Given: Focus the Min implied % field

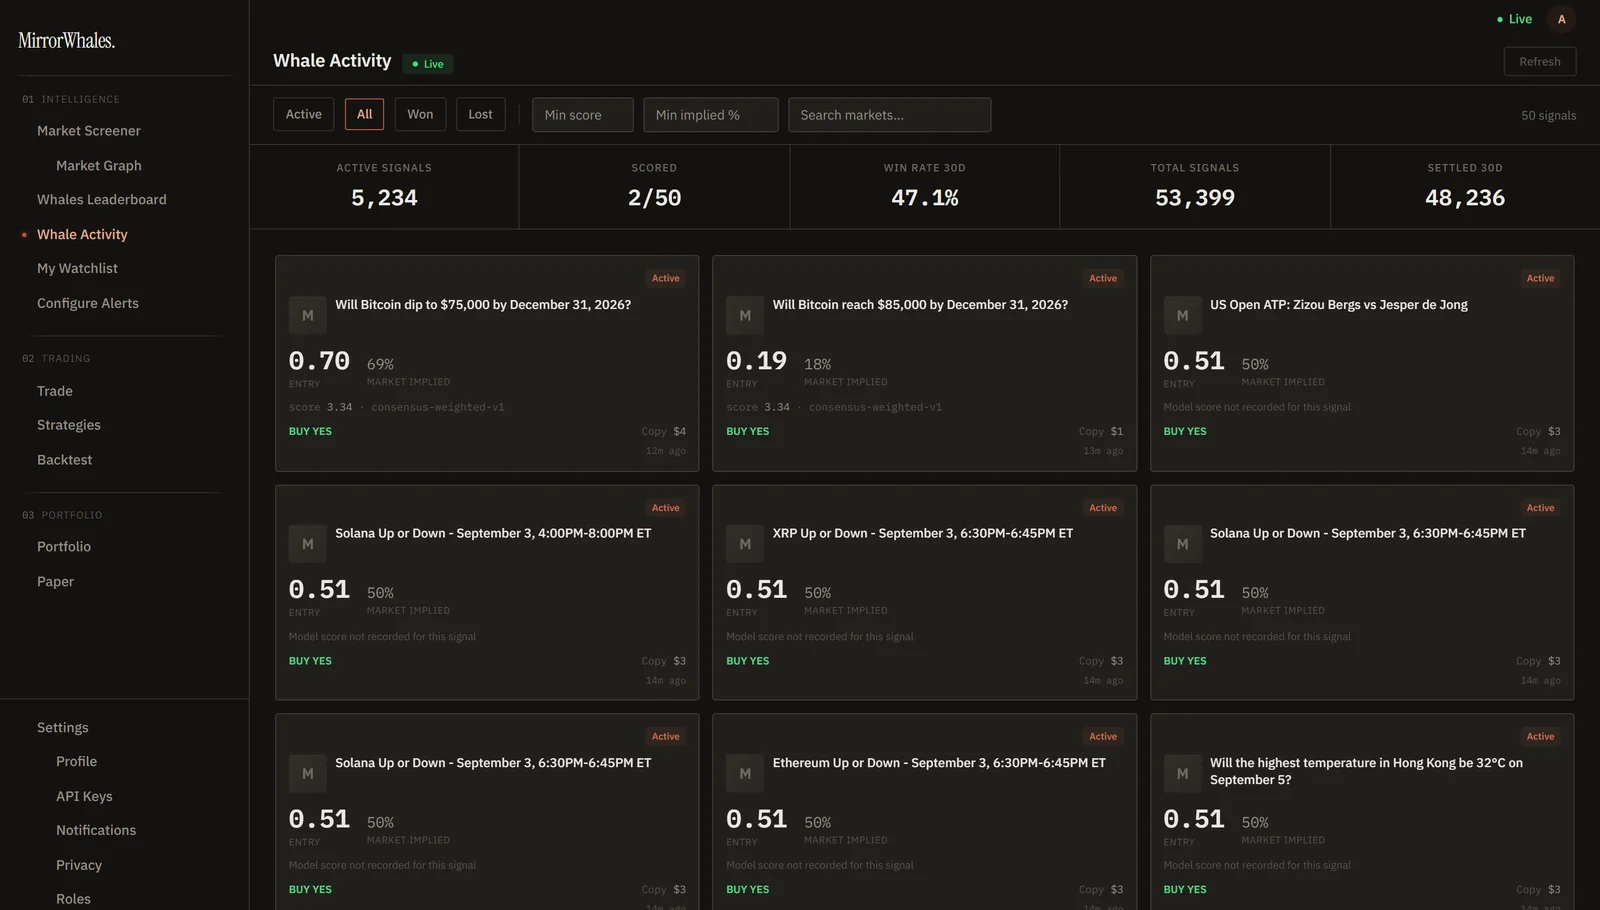Looking at the screenshot, I should click(711, 115).
